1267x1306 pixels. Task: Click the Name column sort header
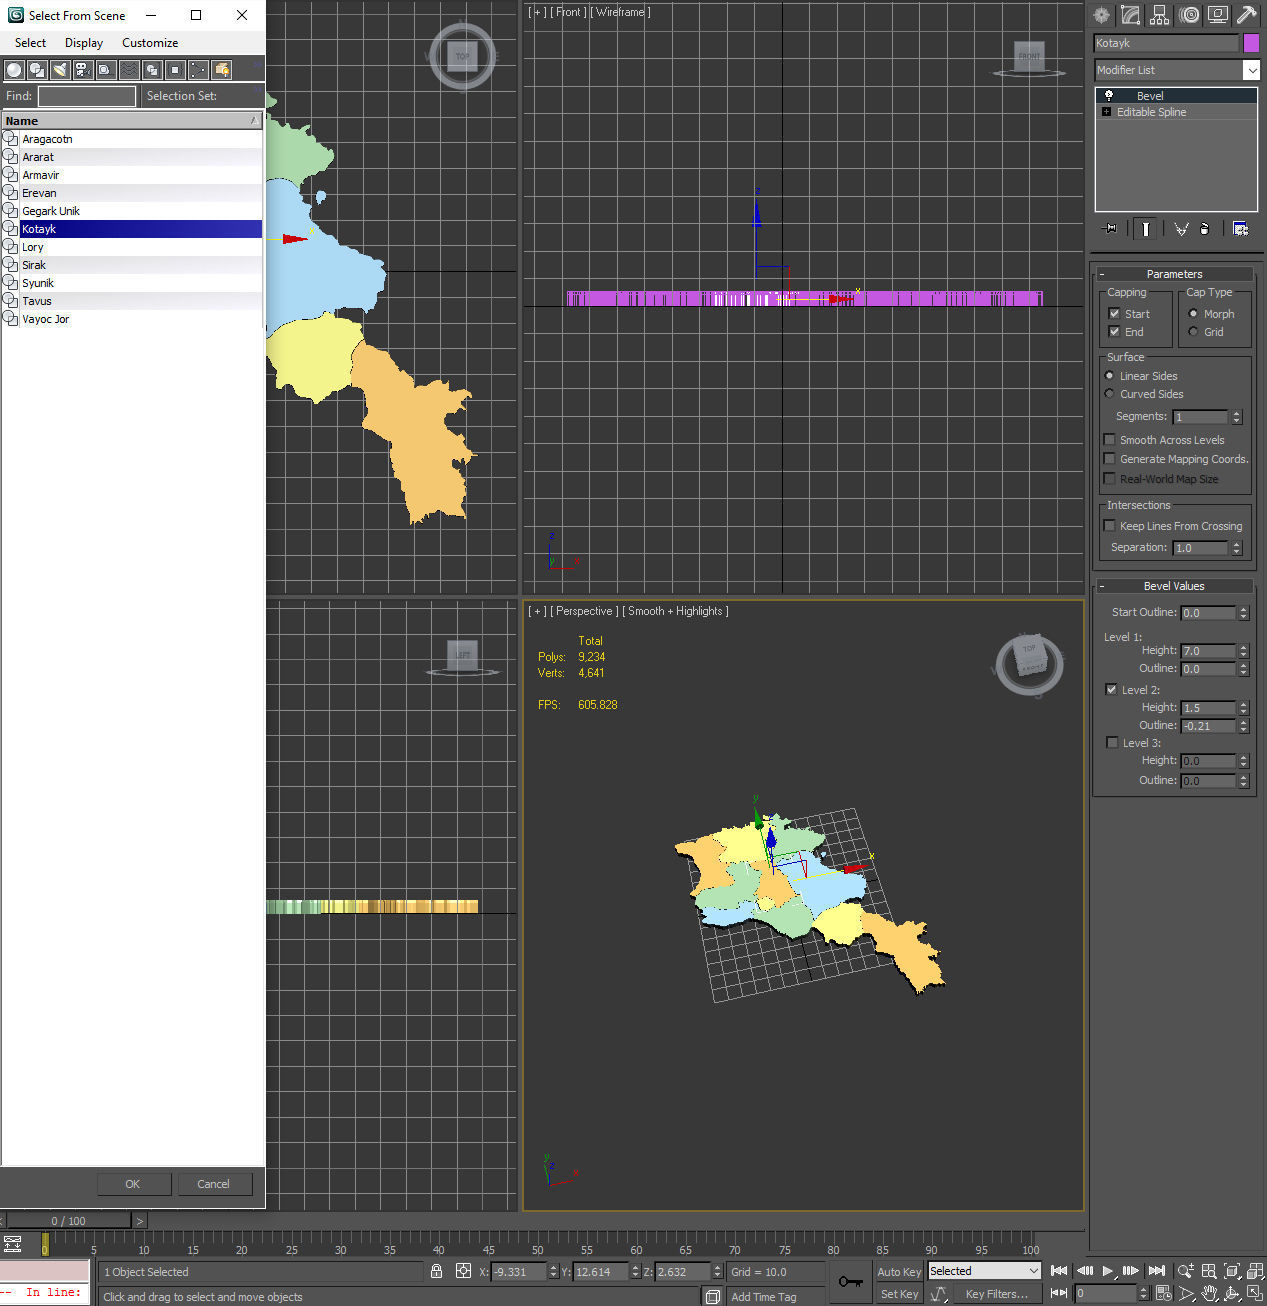click(131, 120)
